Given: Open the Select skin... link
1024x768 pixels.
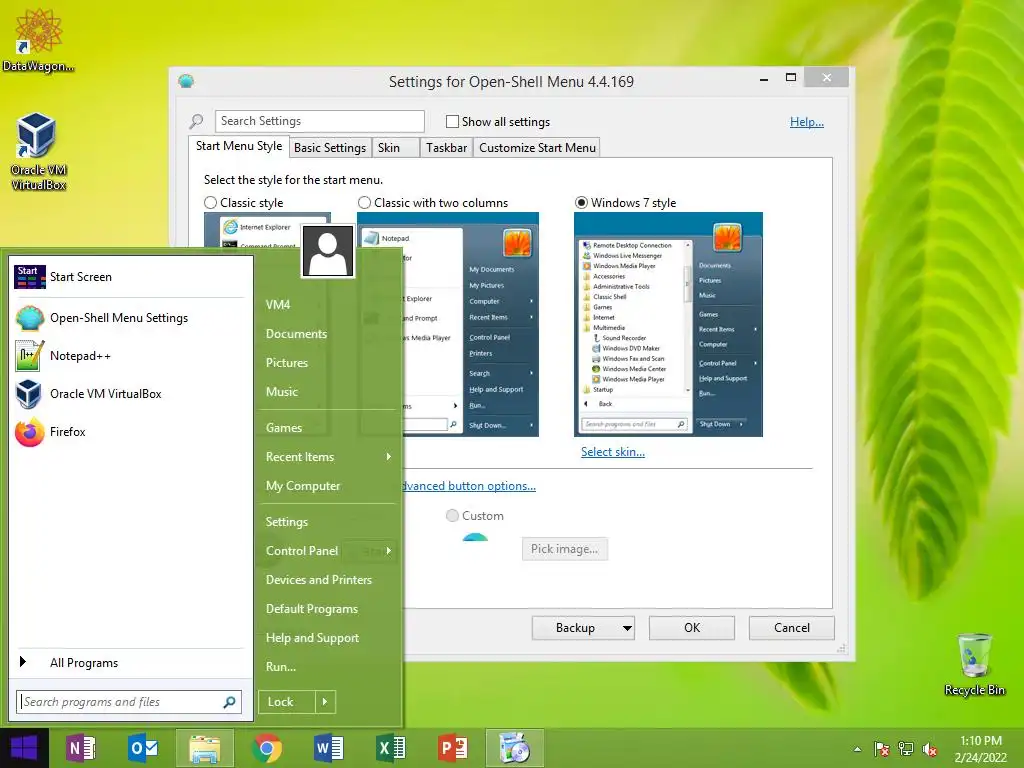Looking at the screenshot, I should [x=613, y=452].
